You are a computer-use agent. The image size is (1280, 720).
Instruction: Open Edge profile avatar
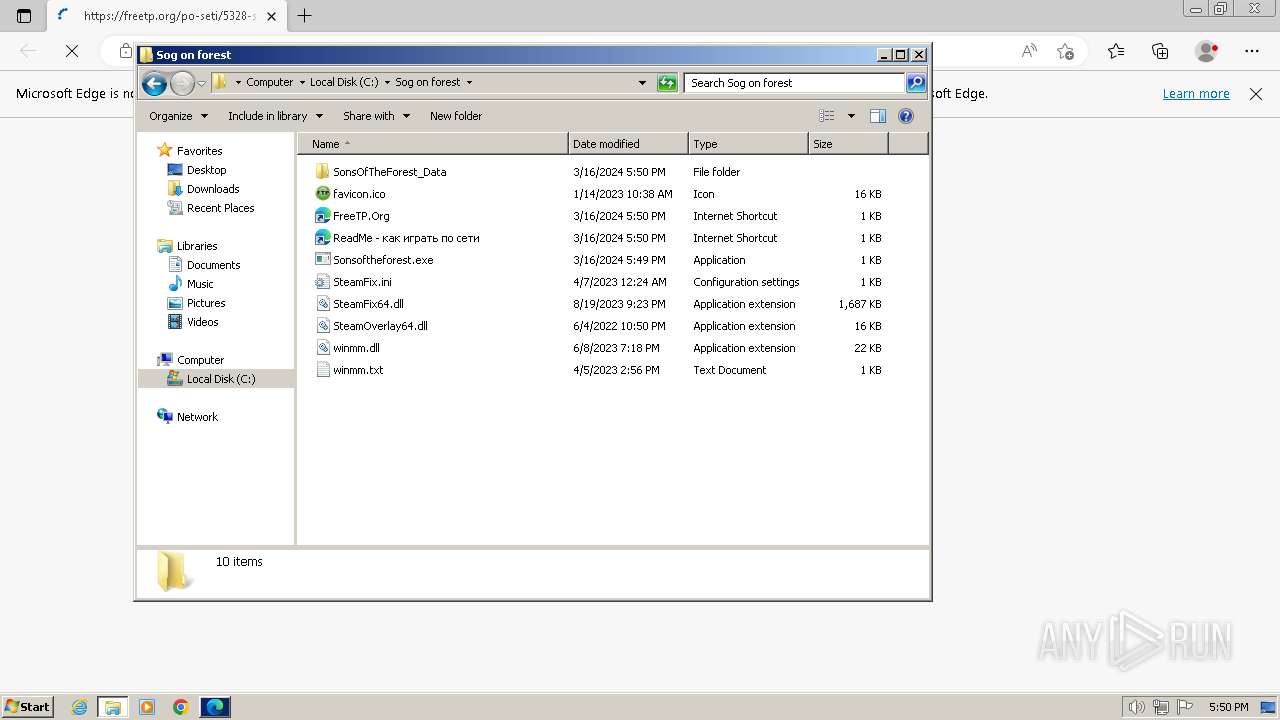[1207, 51]
